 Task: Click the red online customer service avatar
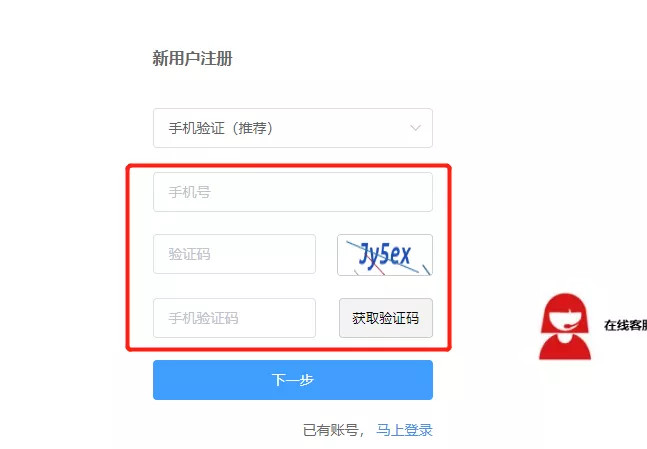point(565,326)
